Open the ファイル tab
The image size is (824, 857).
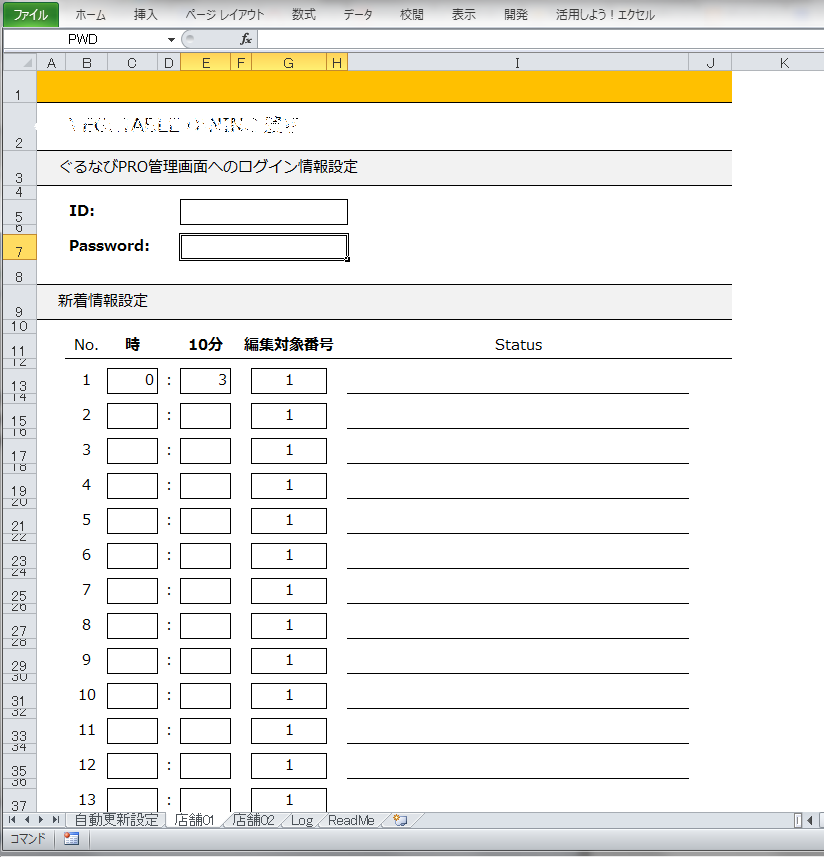[x=31, y=15]
